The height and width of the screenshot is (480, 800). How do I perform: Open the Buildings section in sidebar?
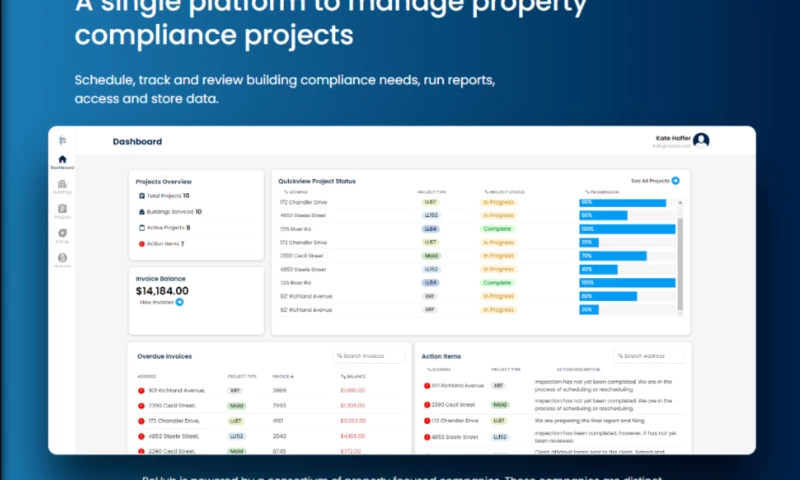click(62, 184)
